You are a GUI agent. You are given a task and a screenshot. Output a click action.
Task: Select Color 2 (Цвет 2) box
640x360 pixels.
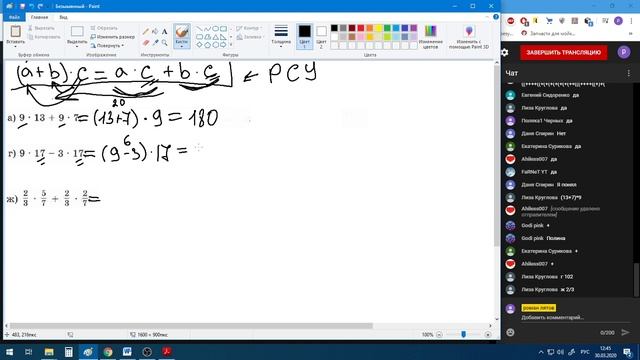321,36
